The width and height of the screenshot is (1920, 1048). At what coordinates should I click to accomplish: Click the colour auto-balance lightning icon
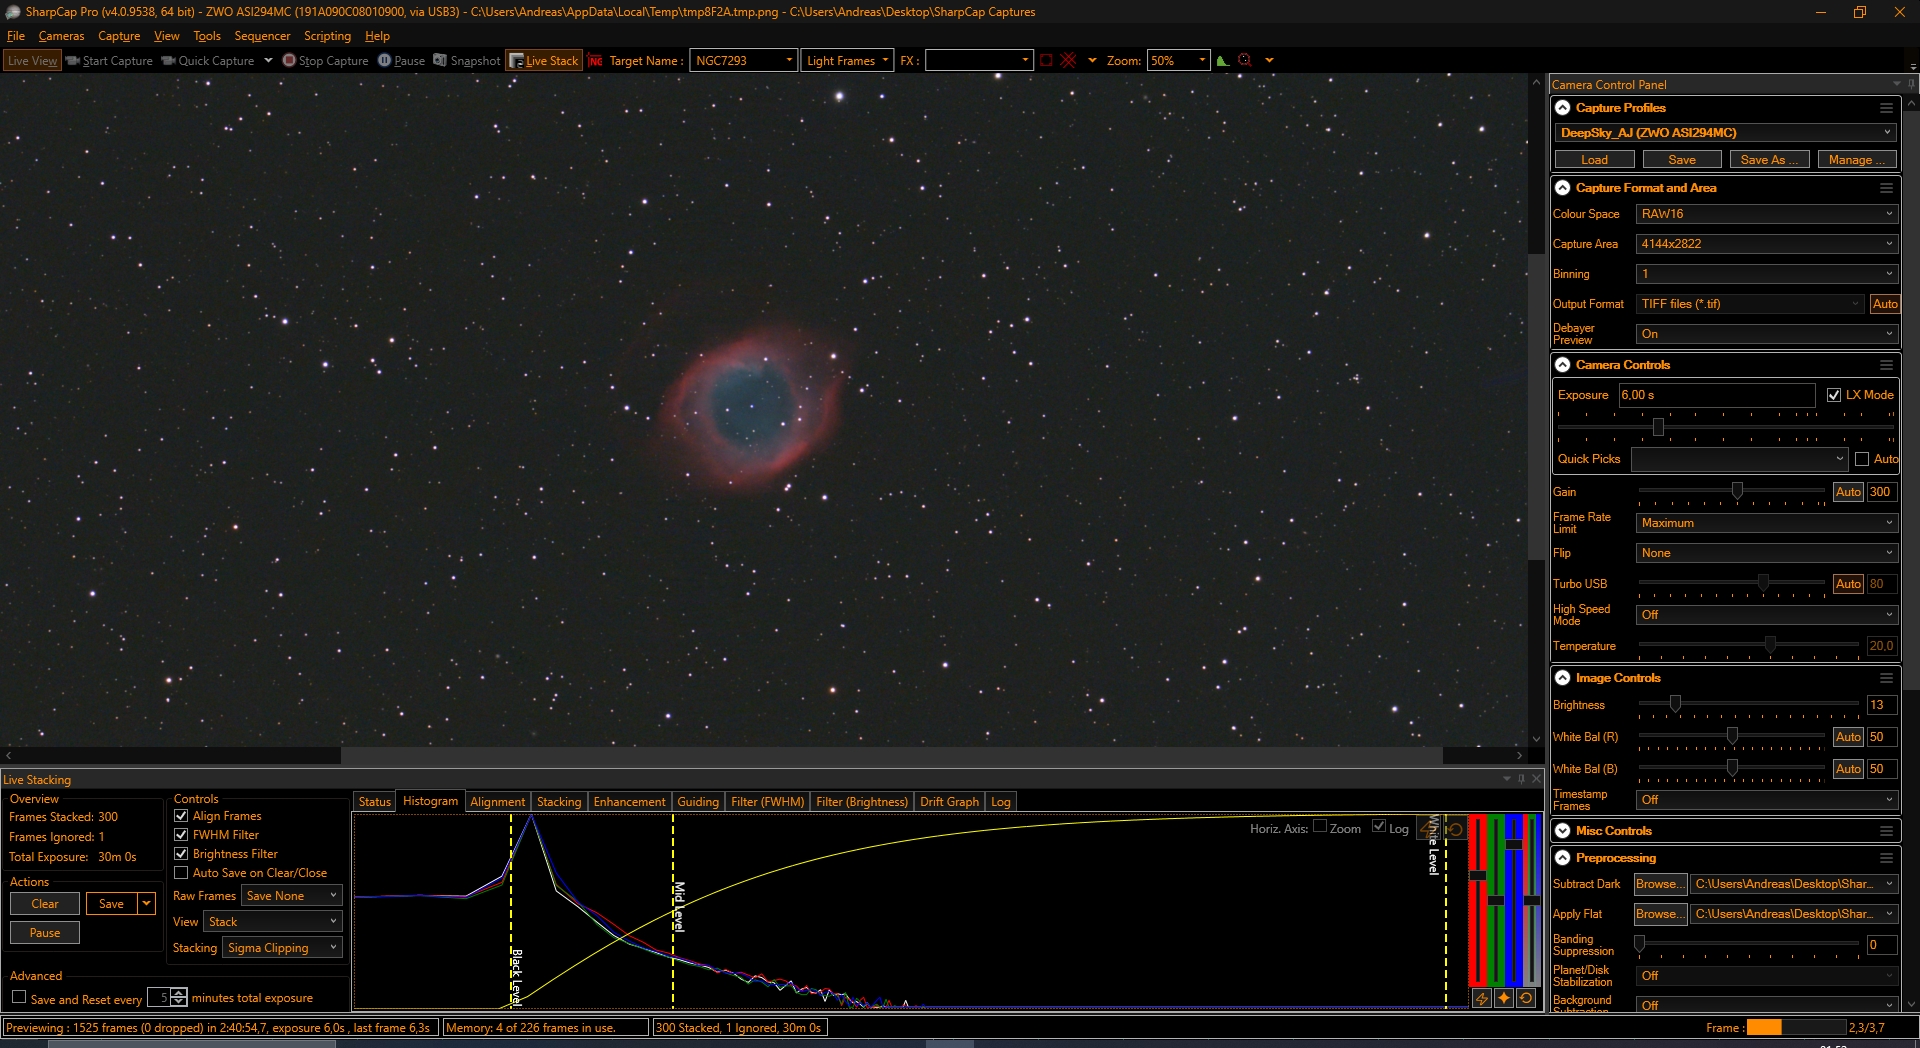coord(1482,998)
